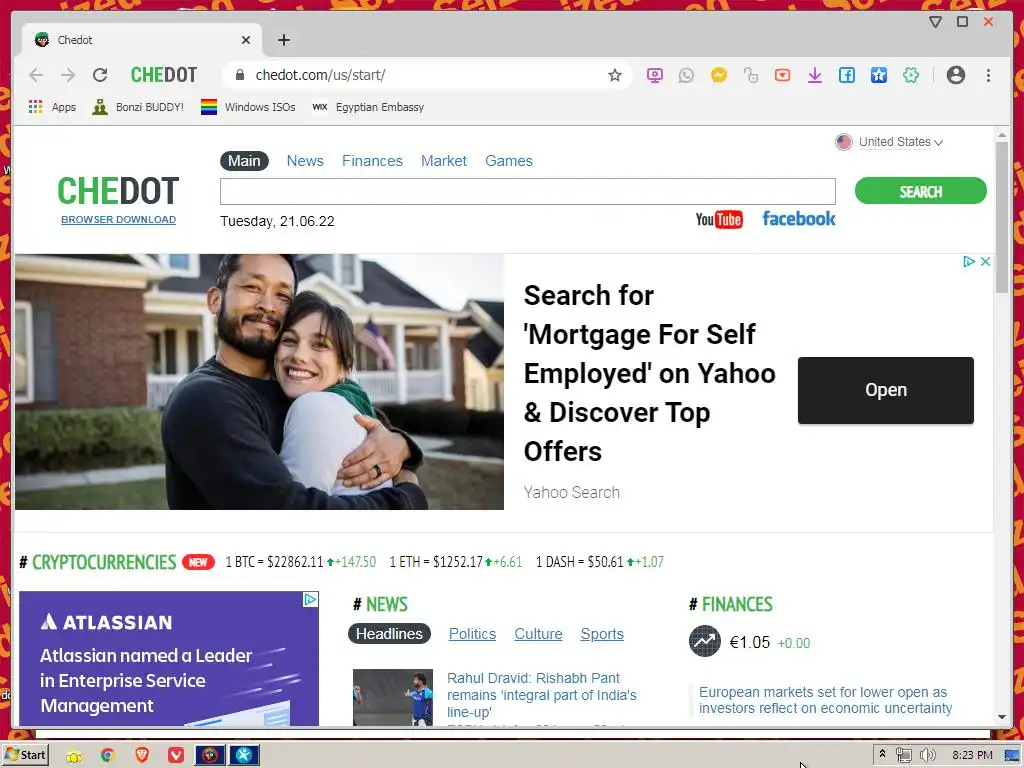Open the green puzzle extensions icon
Screen dimensions: 1024x768
point(910,75)
